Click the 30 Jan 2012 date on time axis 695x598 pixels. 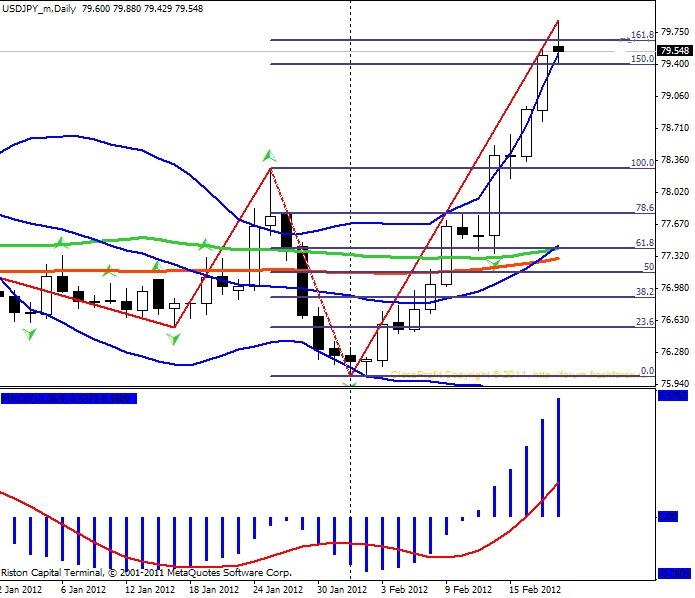tap(341, 590)
